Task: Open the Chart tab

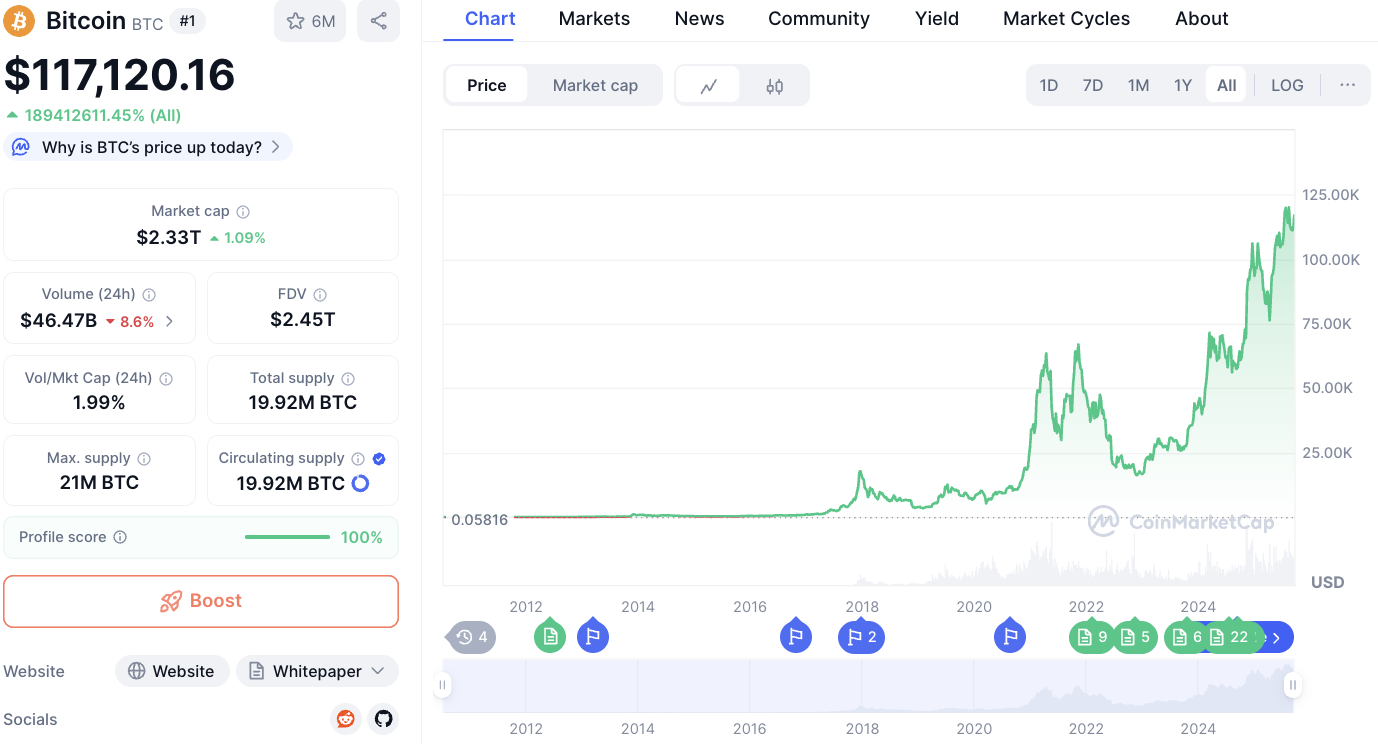Action: [491, 19]
